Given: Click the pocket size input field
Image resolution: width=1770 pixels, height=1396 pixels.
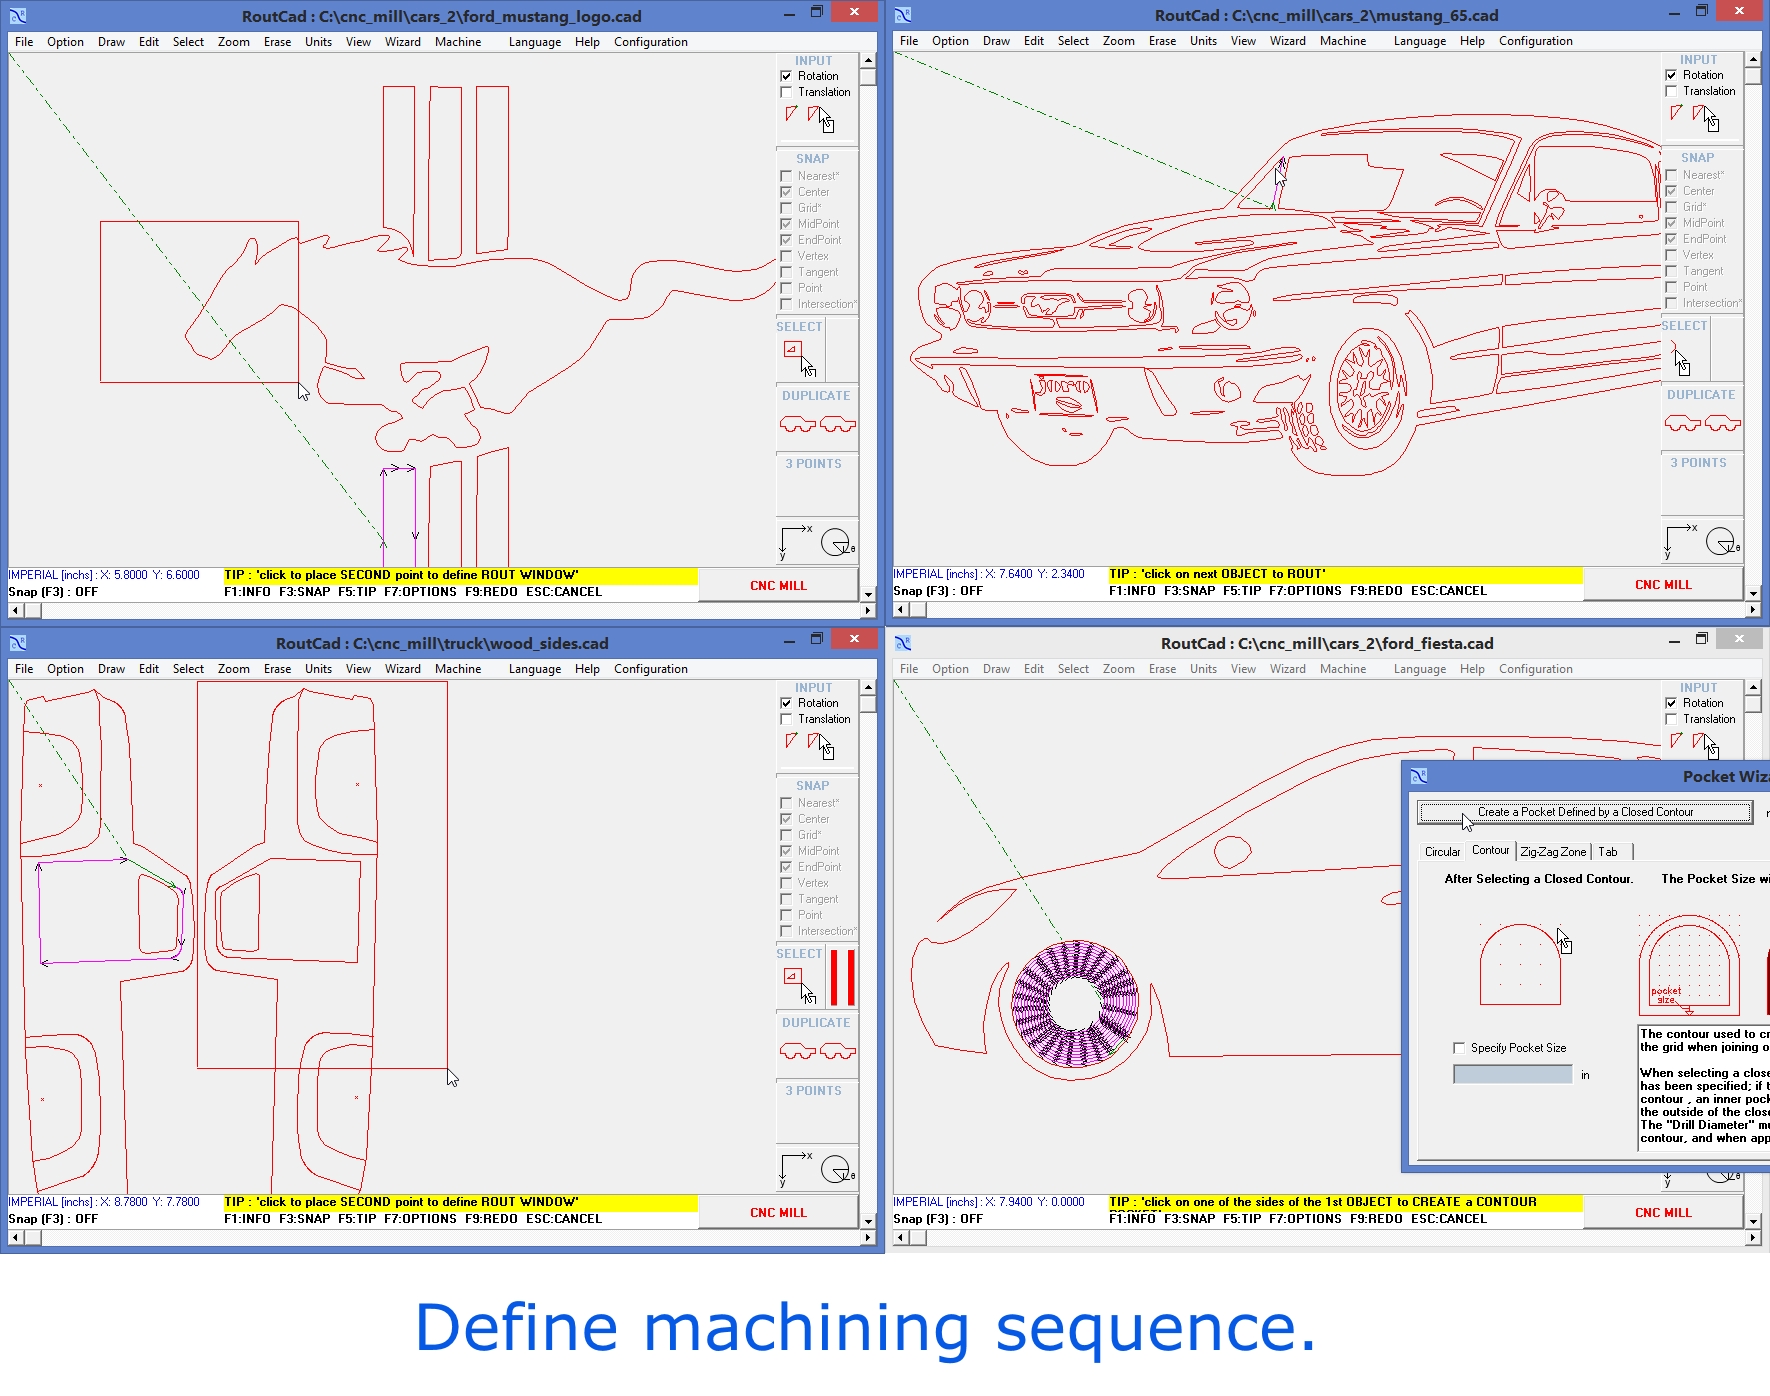Looking at the screenshot, I should pyautogui.click(x=1512, y=1075).
